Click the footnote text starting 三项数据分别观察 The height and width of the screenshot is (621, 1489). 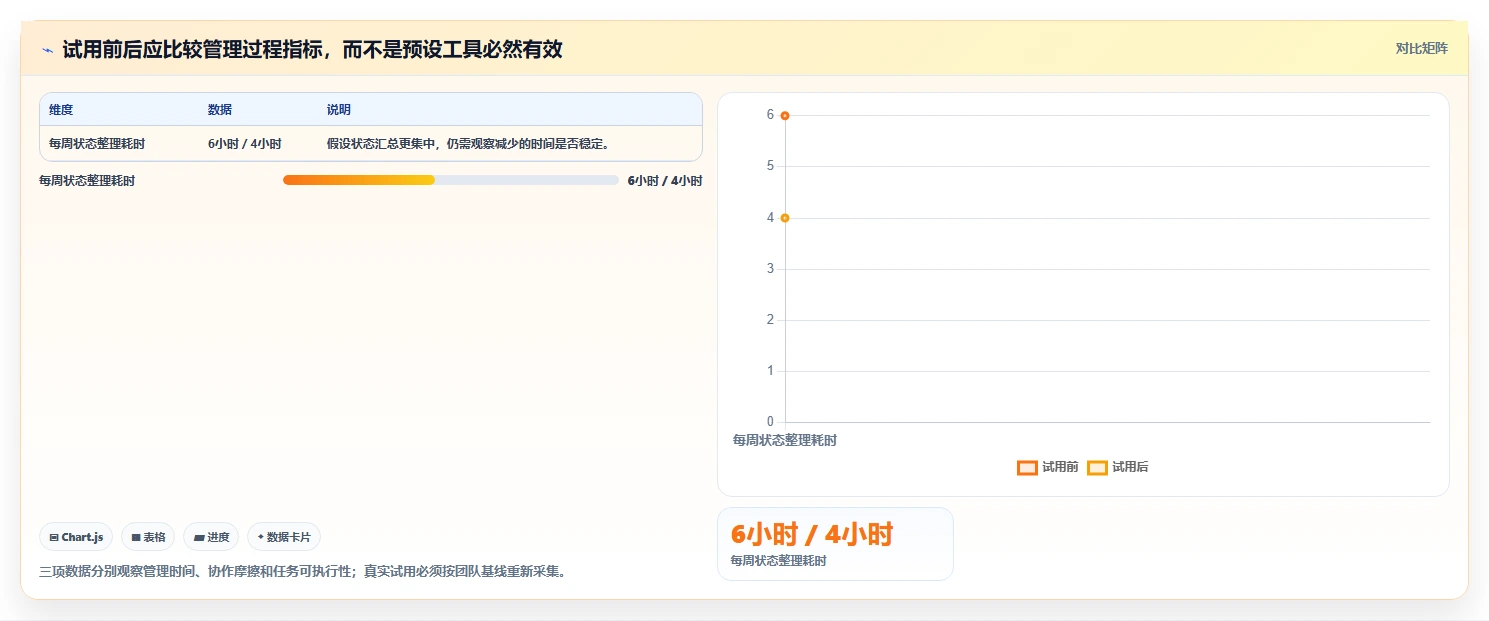(302, 572)
